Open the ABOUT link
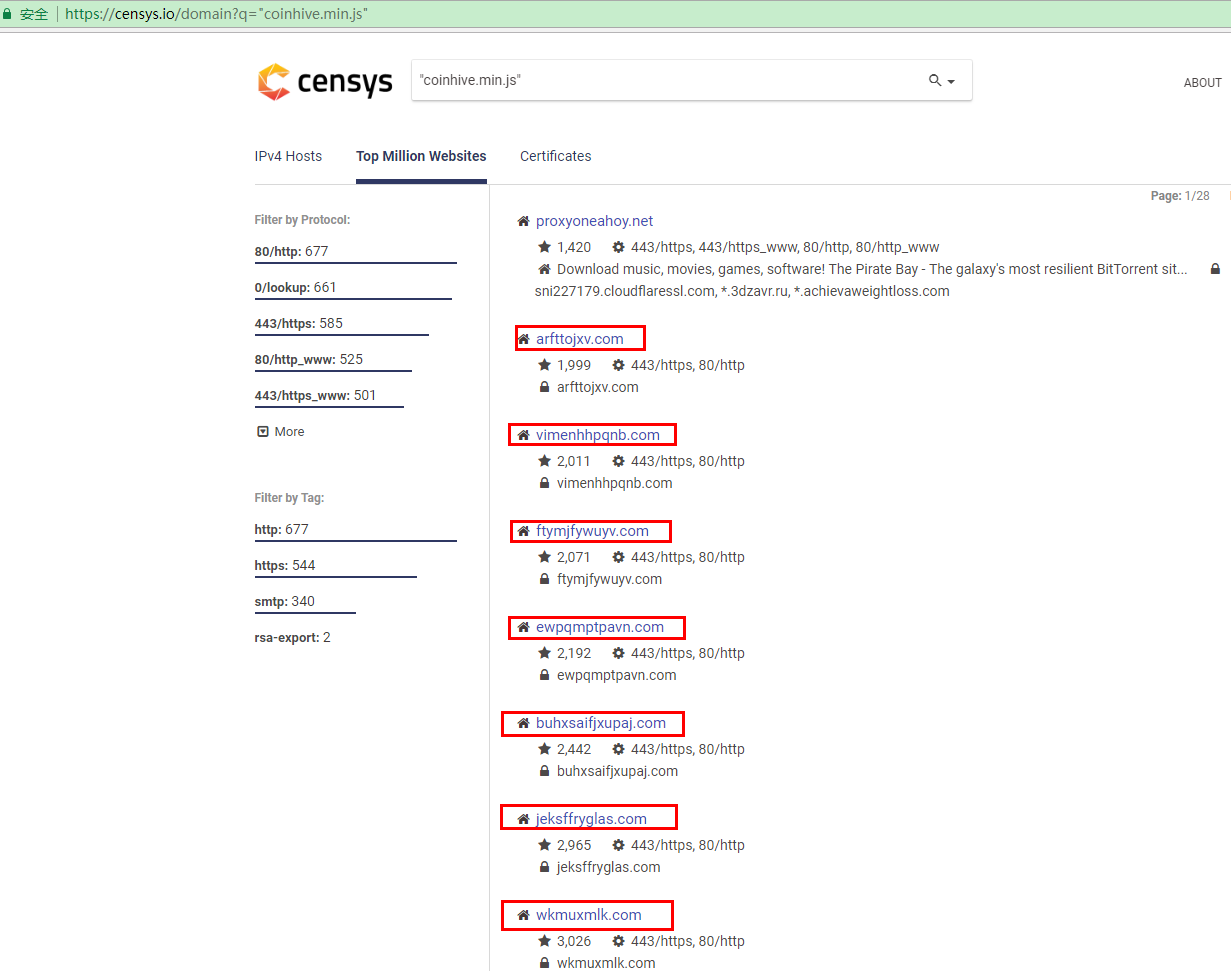The image size is (1231, 971). 1203,83
